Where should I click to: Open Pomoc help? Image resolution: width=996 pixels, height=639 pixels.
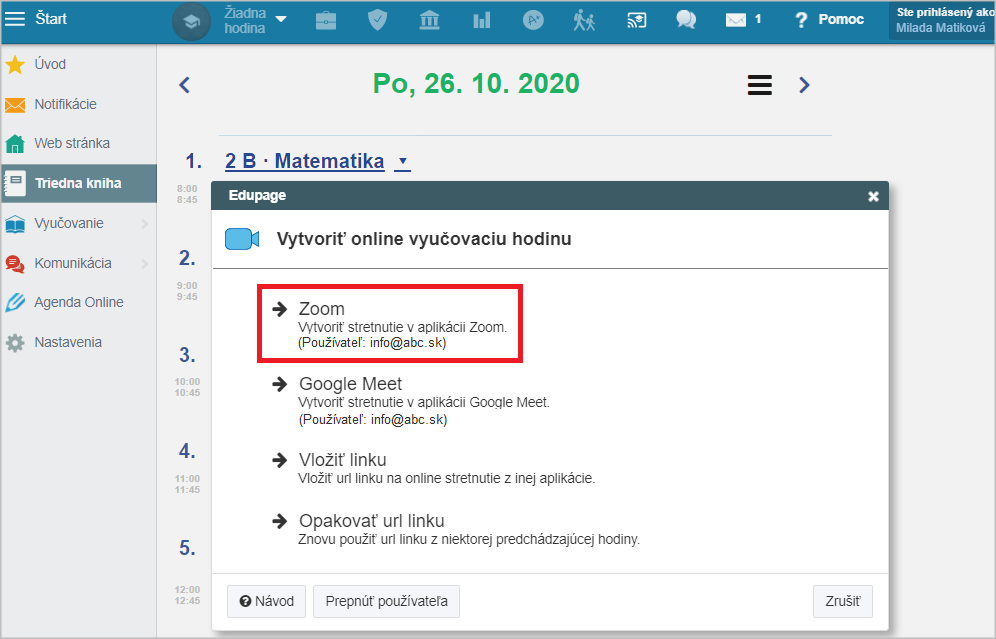[830, 20]
